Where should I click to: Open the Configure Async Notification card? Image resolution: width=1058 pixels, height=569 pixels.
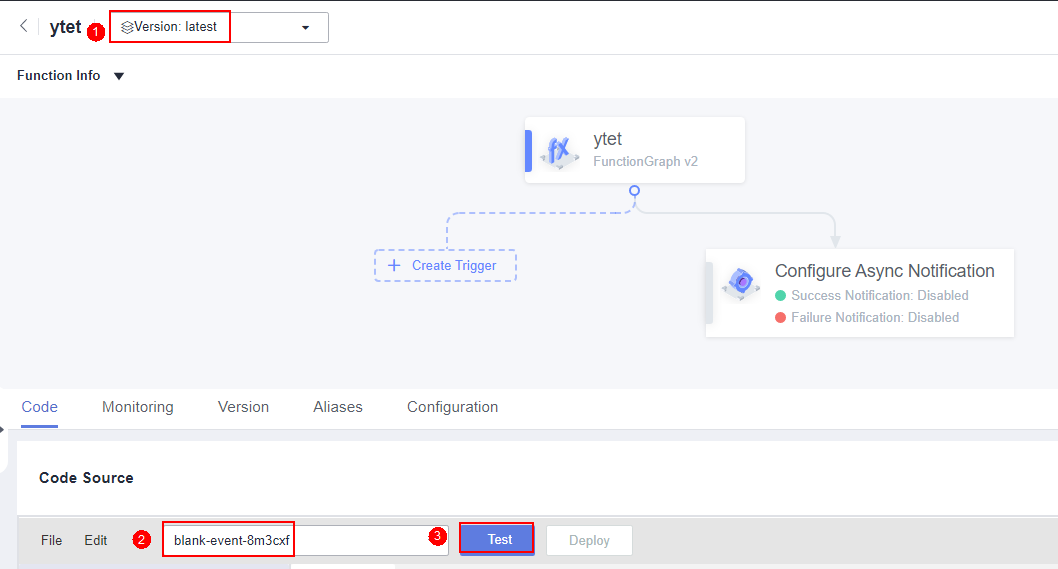[860, 293]
